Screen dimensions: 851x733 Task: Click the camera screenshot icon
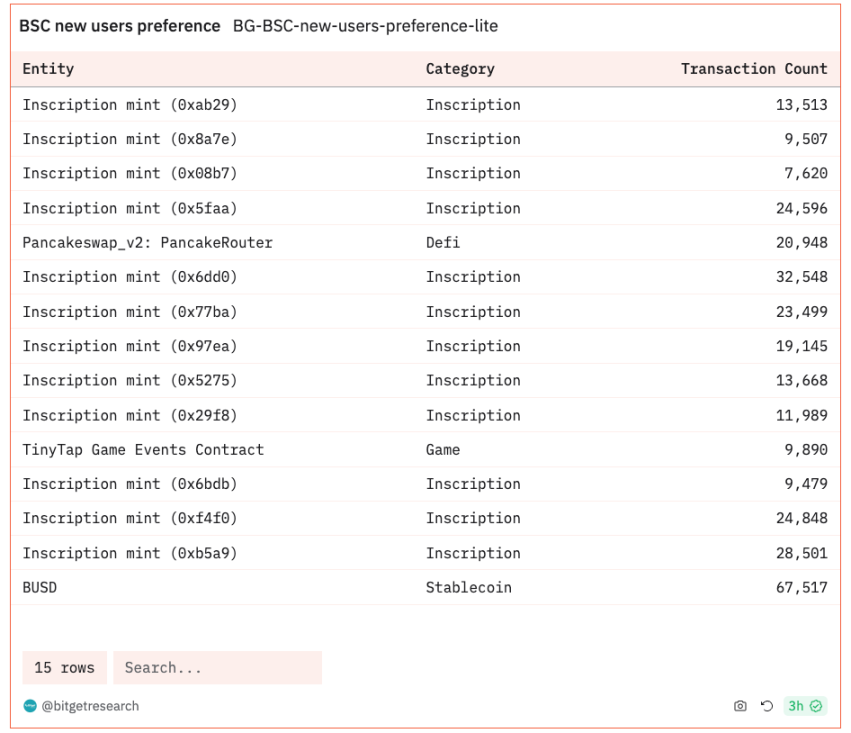(740, 706)
